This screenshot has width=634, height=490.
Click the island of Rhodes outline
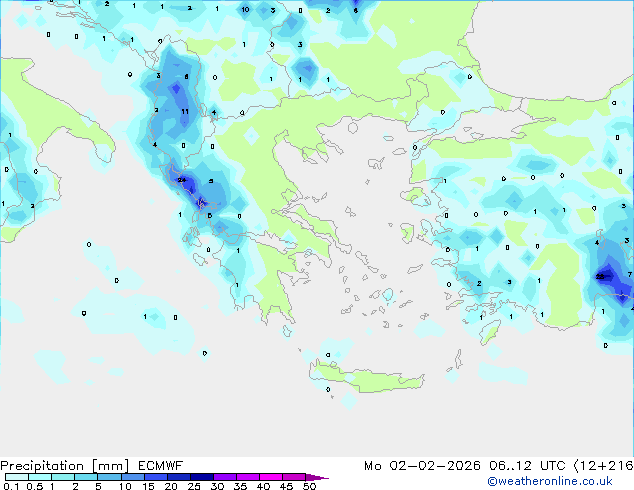click(x=490, y=332)
